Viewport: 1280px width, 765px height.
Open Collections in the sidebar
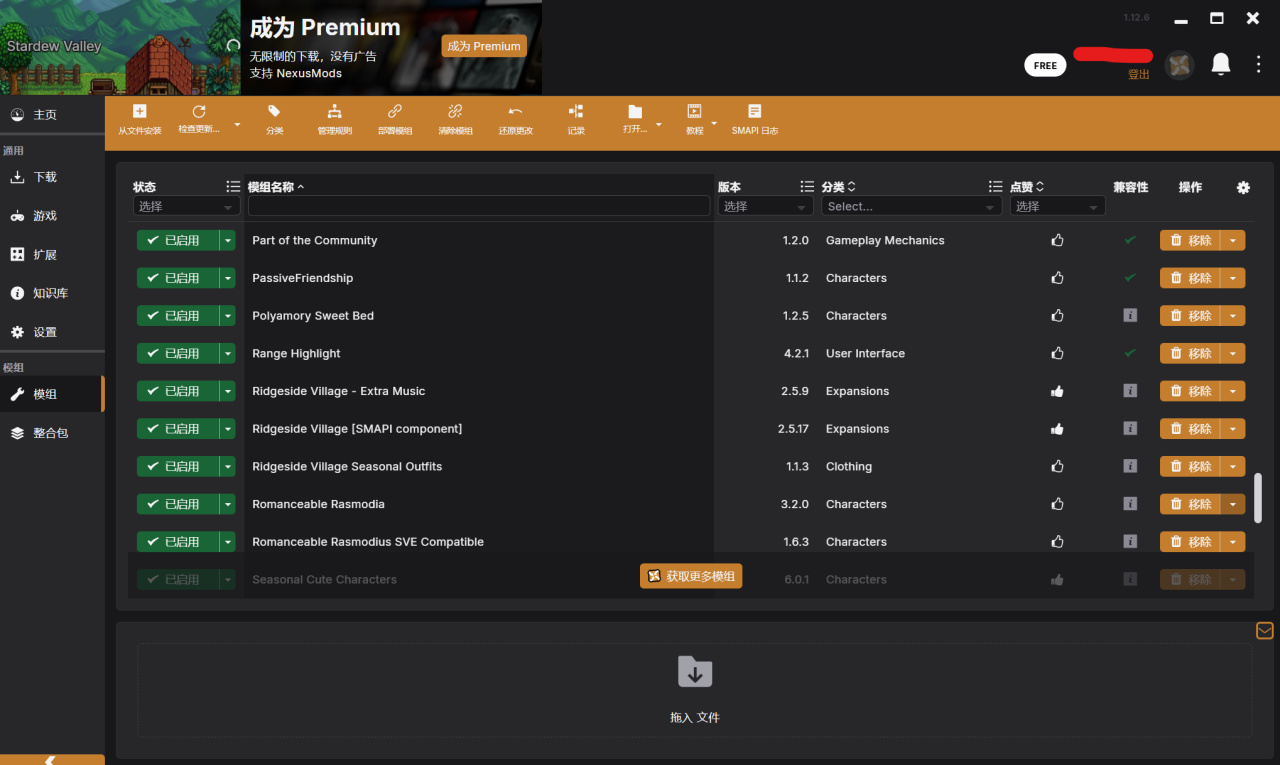tap(52, 433)
